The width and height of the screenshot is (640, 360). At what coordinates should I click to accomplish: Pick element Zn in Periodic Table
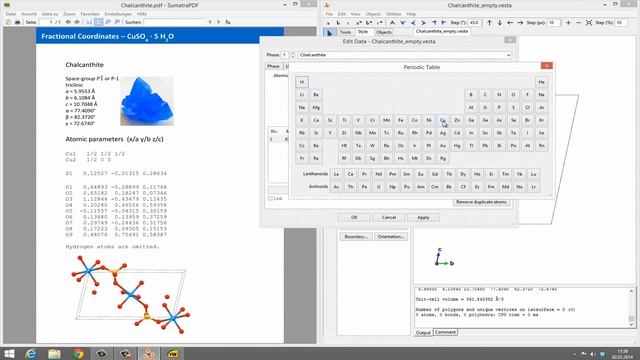click(x=457, y=120)
